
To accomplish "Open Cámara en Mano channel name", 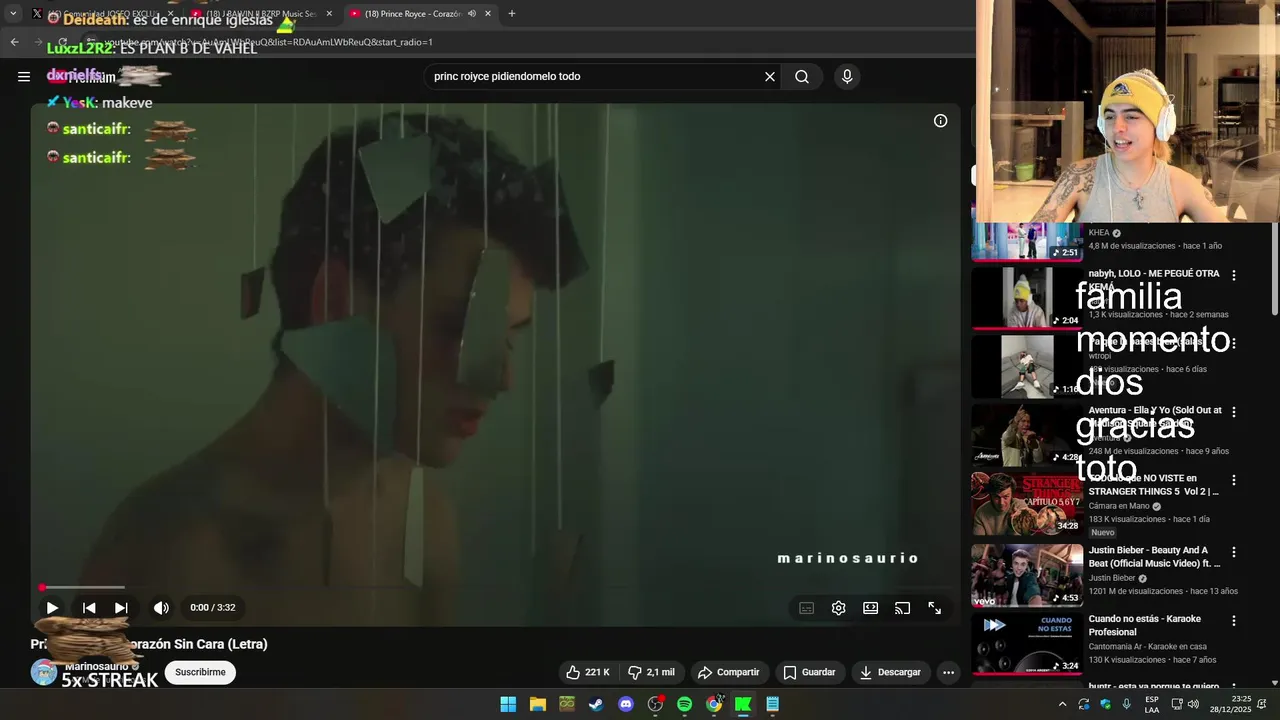I will coord(1119,506).
